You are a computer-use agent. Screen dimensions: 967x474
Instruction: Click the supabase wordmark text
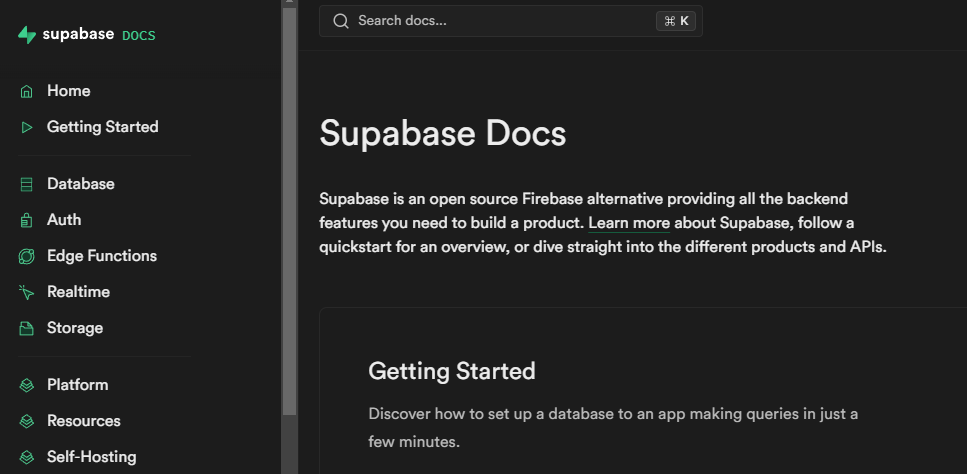point(78,34)
